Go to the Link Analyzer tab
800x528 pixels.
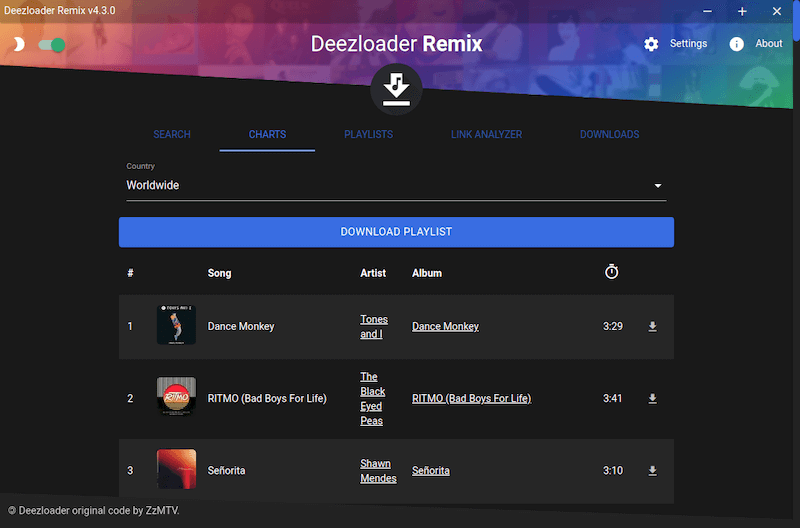486,135
